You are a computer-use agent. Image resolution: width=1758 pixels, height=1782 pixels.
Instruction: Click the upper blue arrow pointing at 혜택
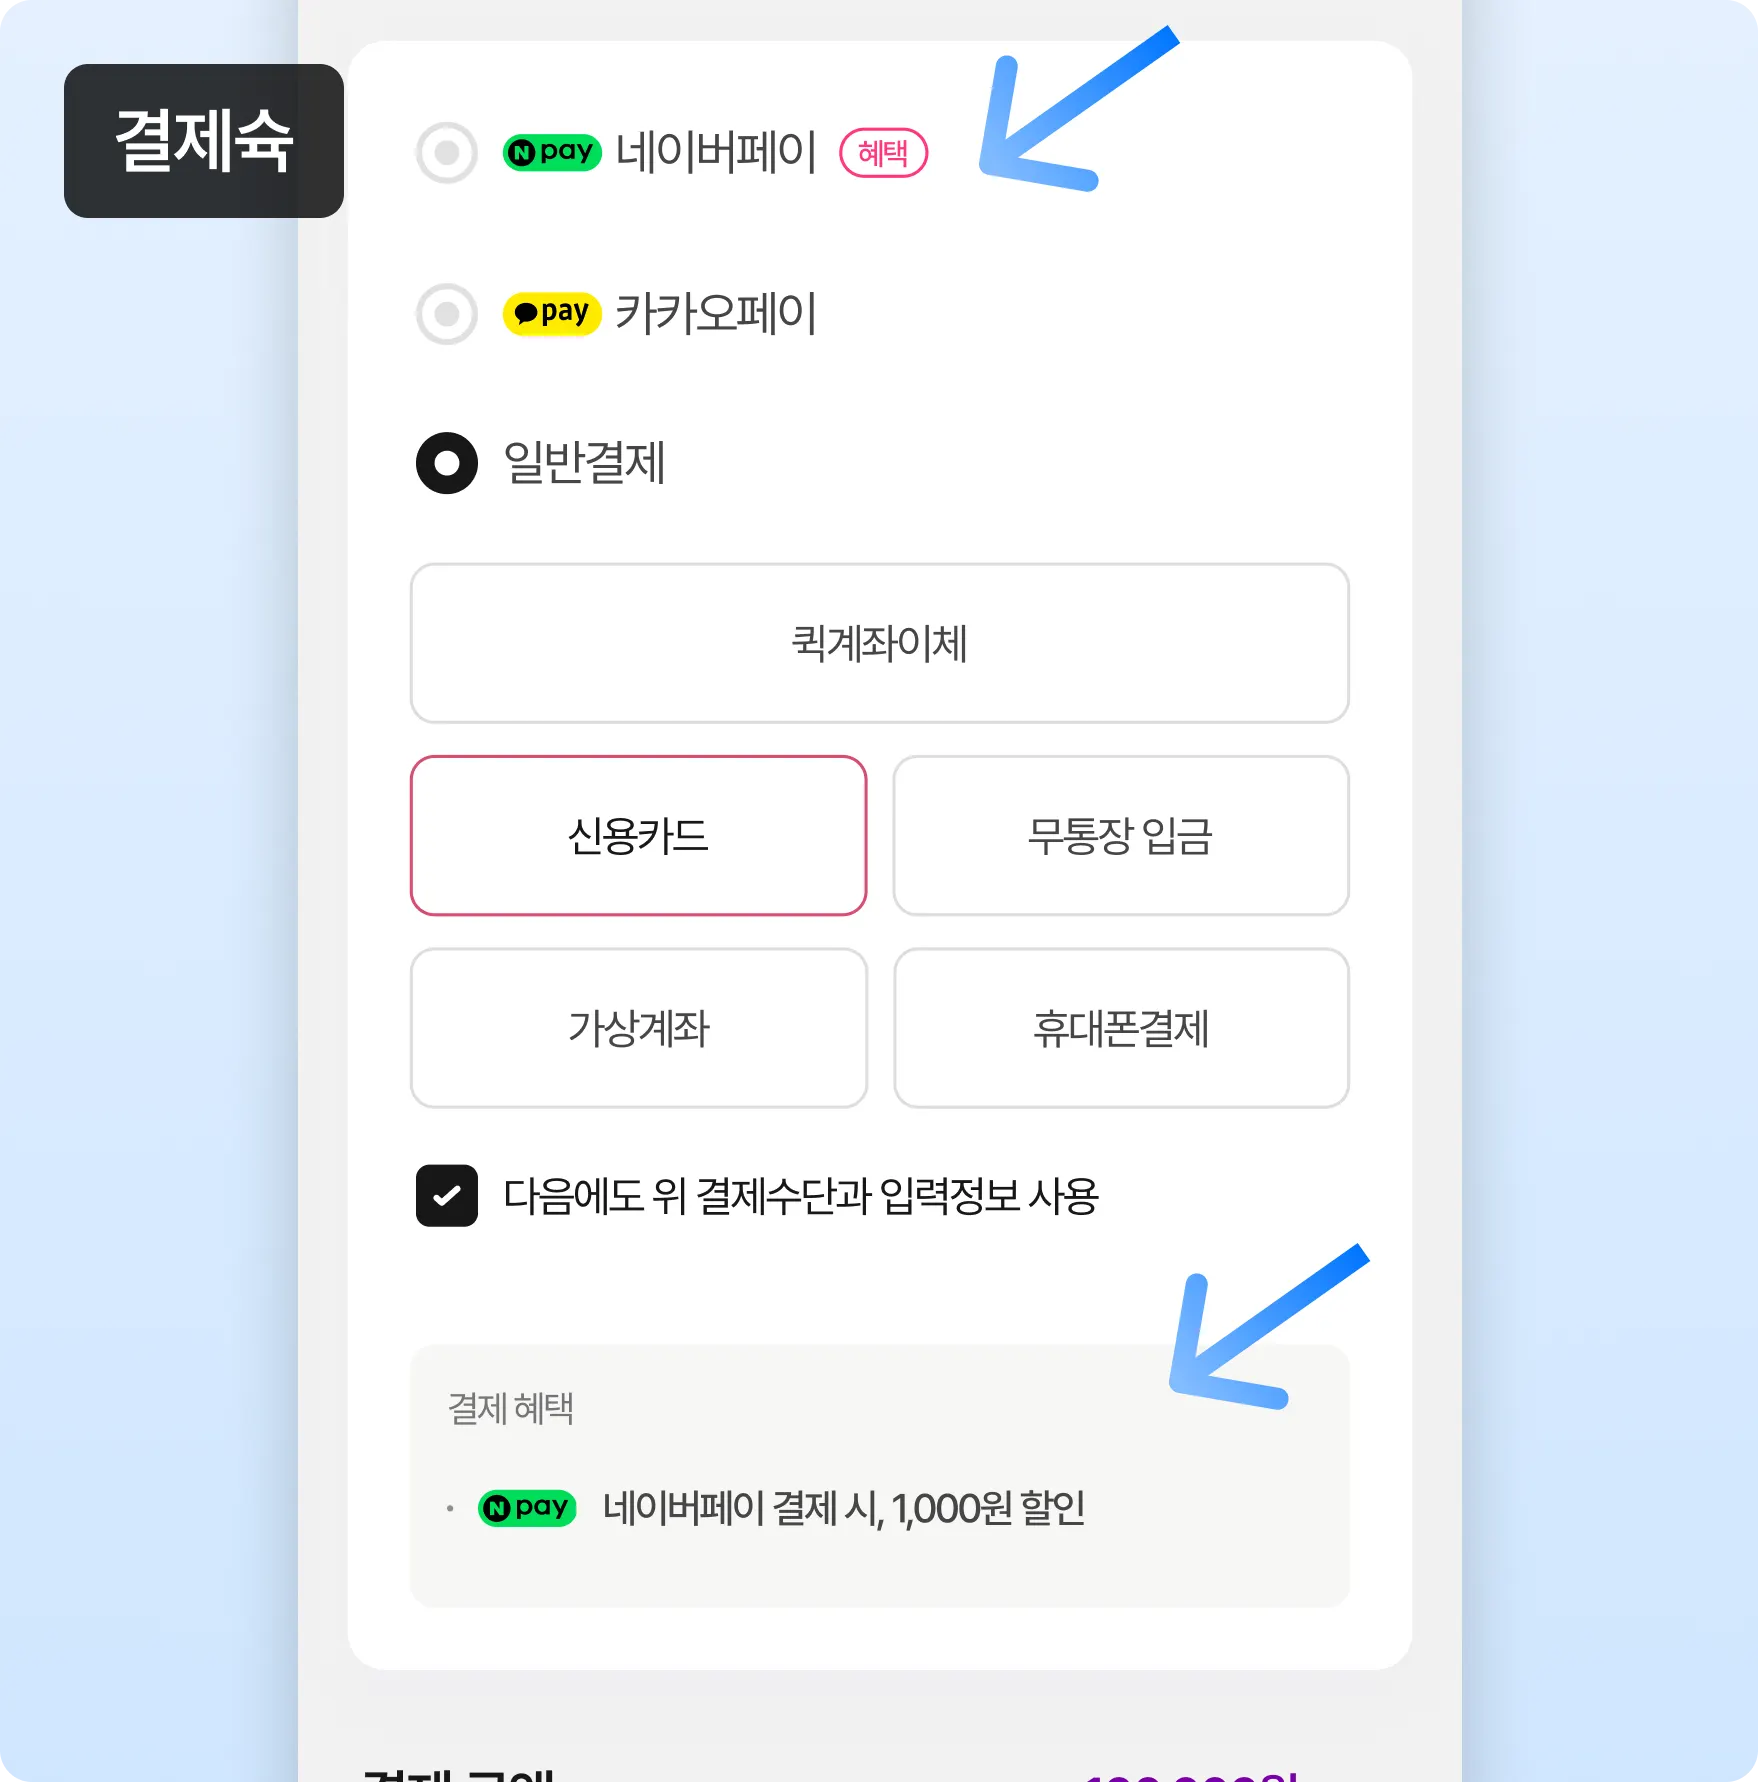[1073, 112]
